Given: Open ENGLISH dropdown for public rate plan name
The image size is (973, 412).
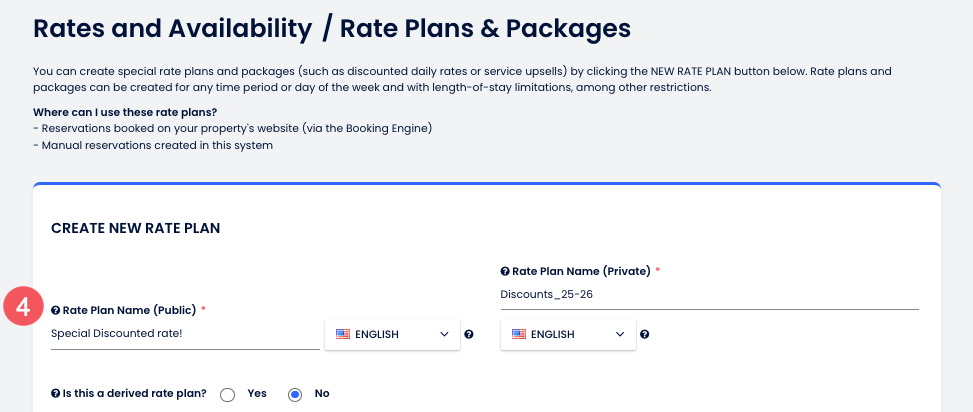Looking at the screenshot, I should point(392,334).
